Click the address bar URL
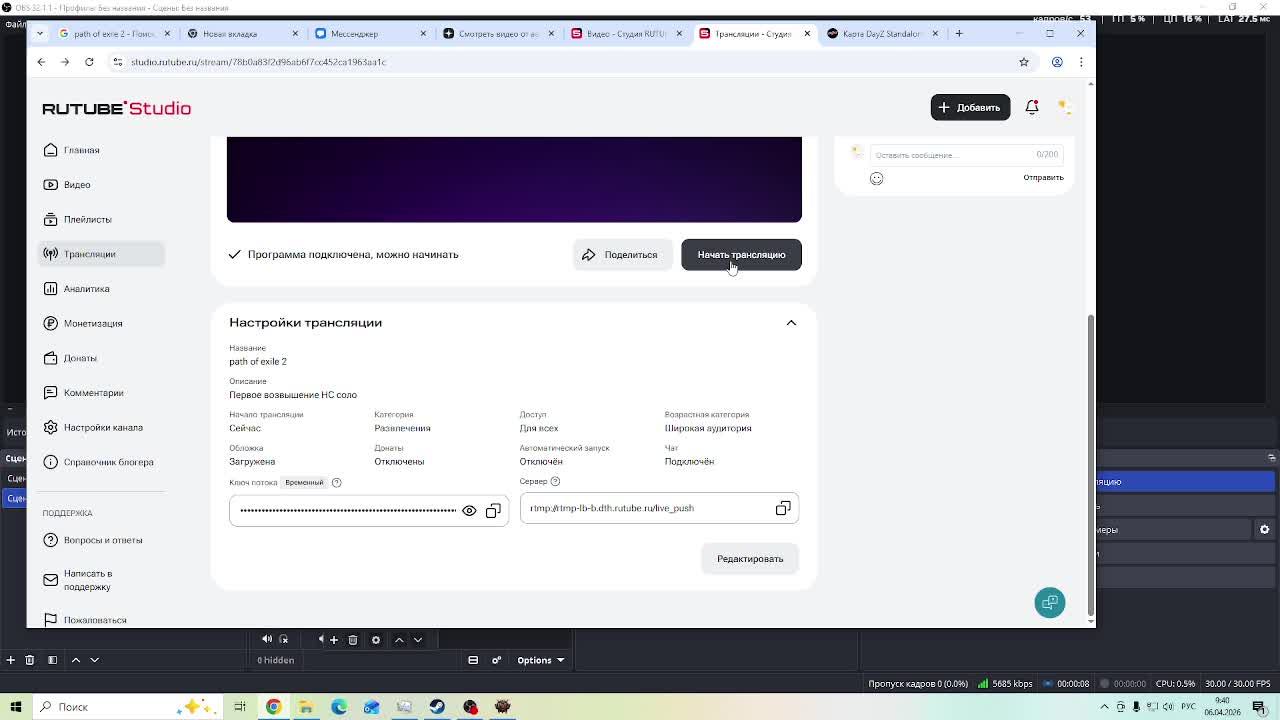The image size is (1280, 720). [258, 62]
